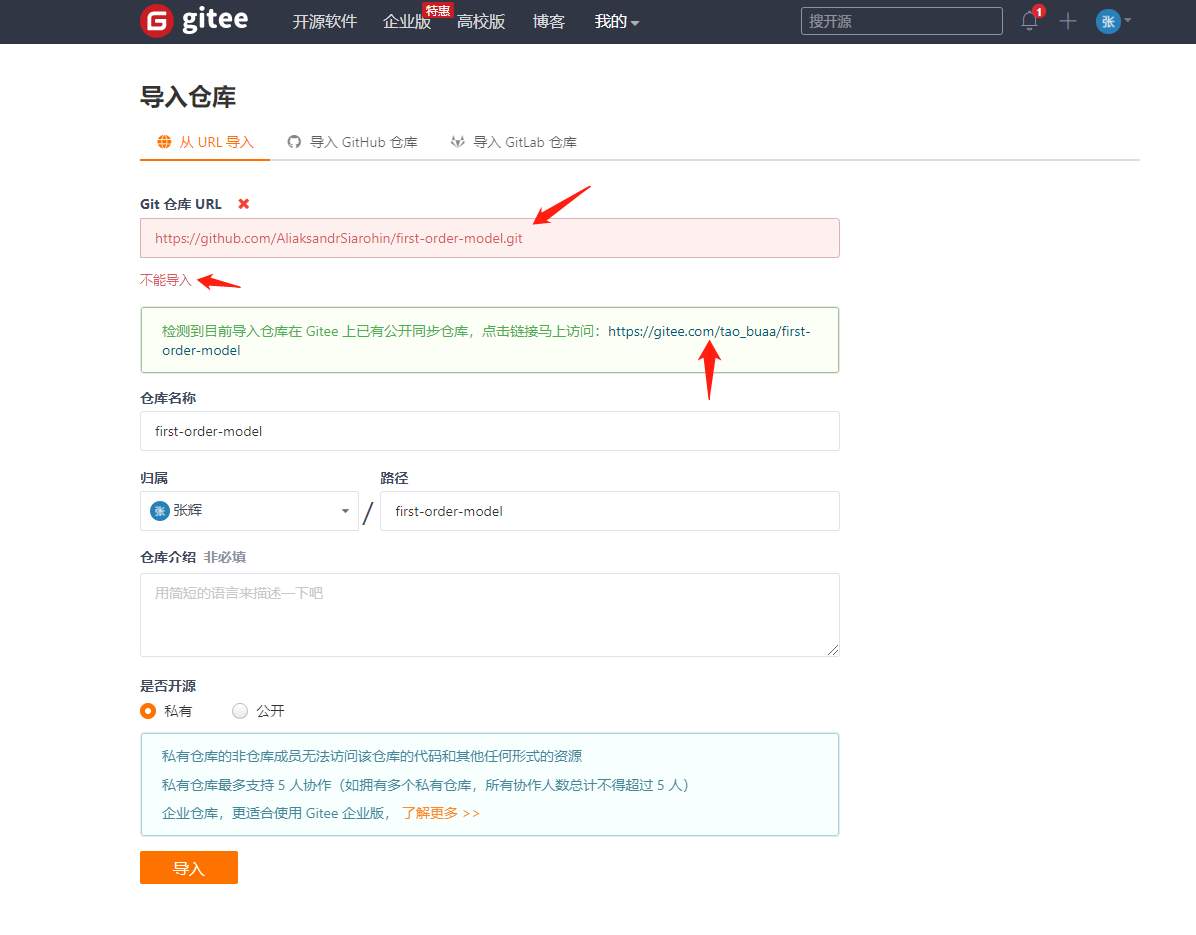Click into the Git 仓库 URL field
The height and width of the screenshot is (935, 1196).
[490, 238]
